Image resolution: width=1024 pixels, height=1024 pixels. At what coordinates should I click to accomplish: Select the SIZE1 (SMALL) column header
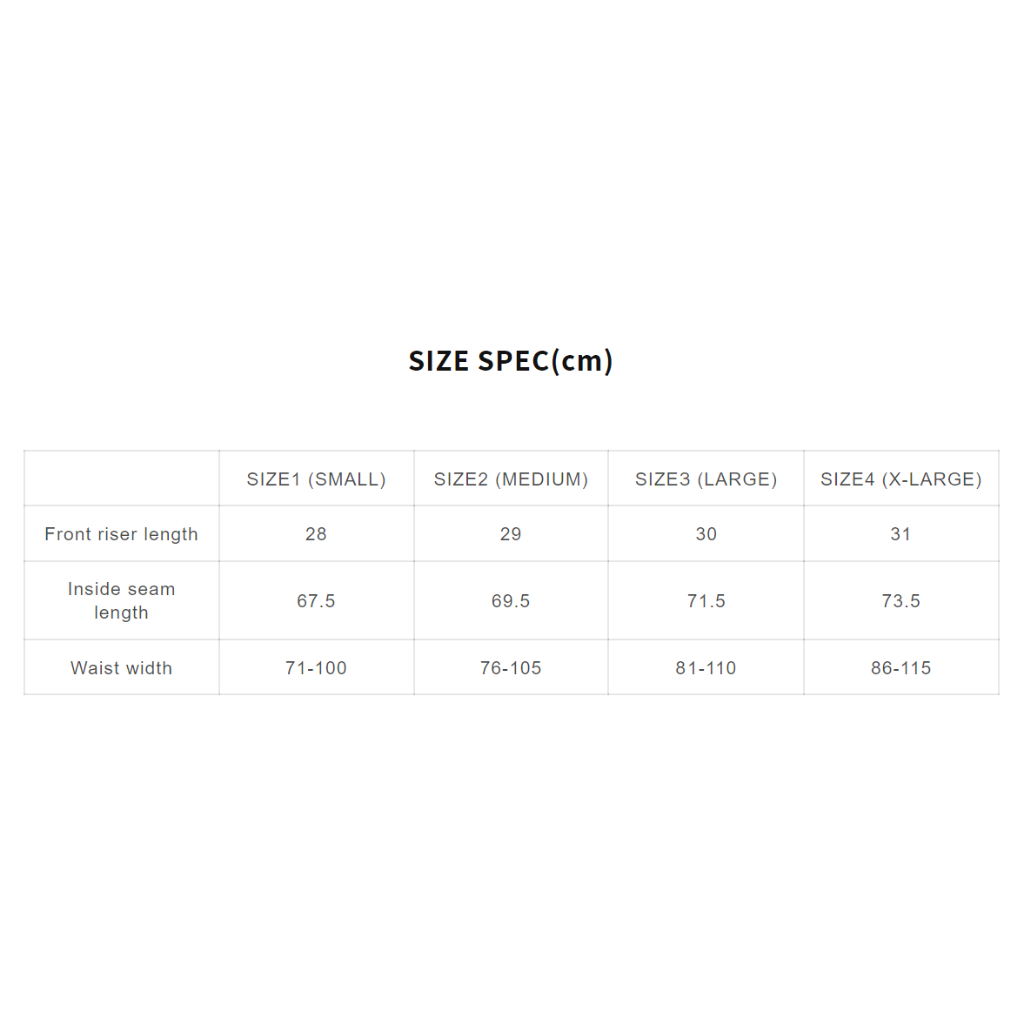pos(316,479)
